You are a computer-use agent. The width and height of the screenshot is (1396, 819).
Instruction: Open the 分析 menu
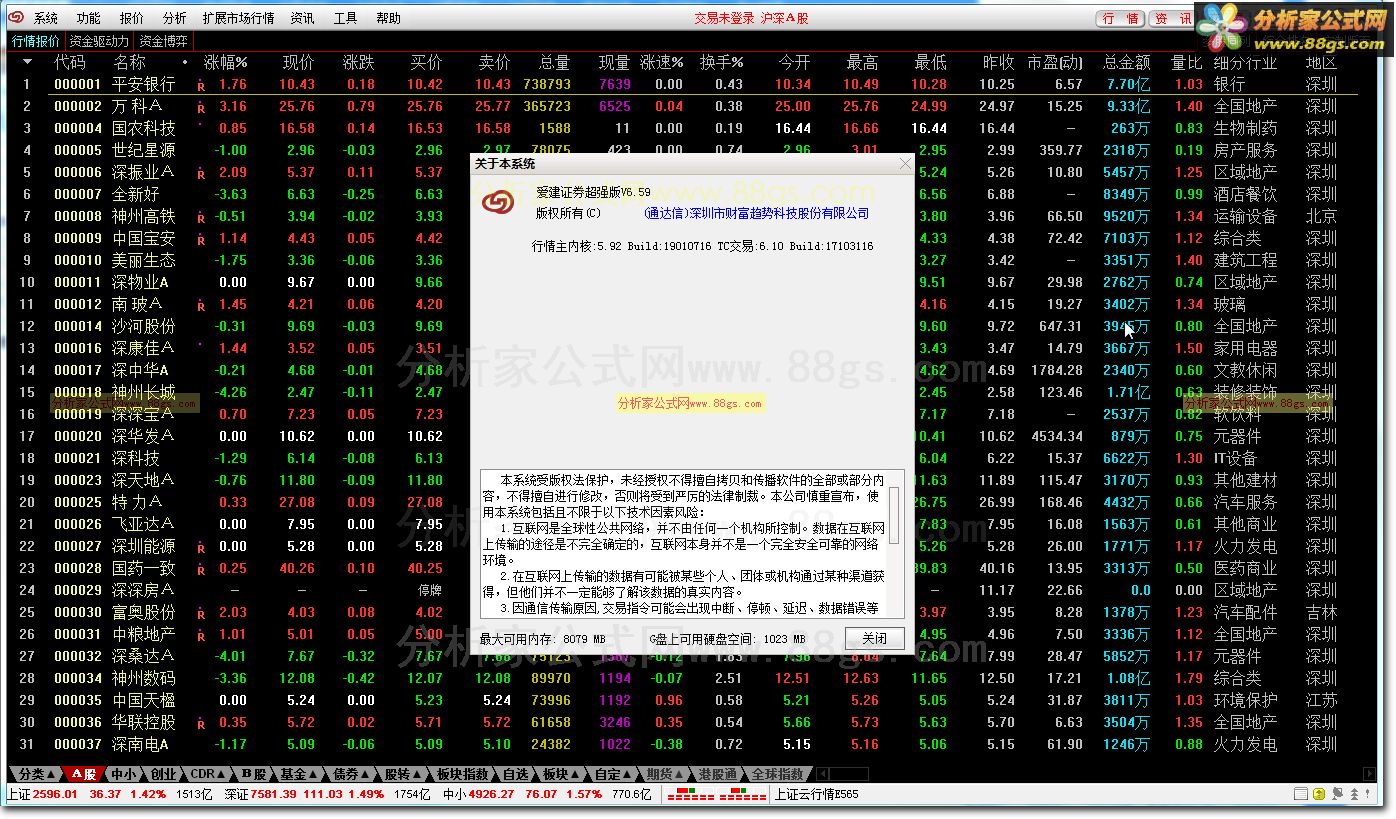tap(174, 18)
